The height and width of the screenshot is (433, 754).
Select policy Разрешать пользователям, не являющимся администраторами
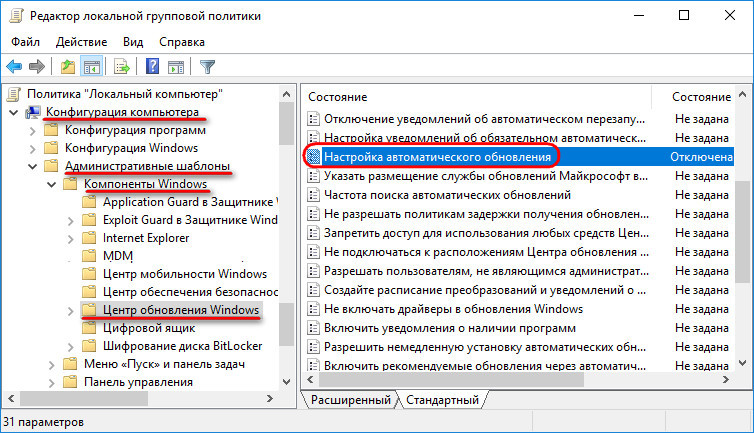(486, 271)
